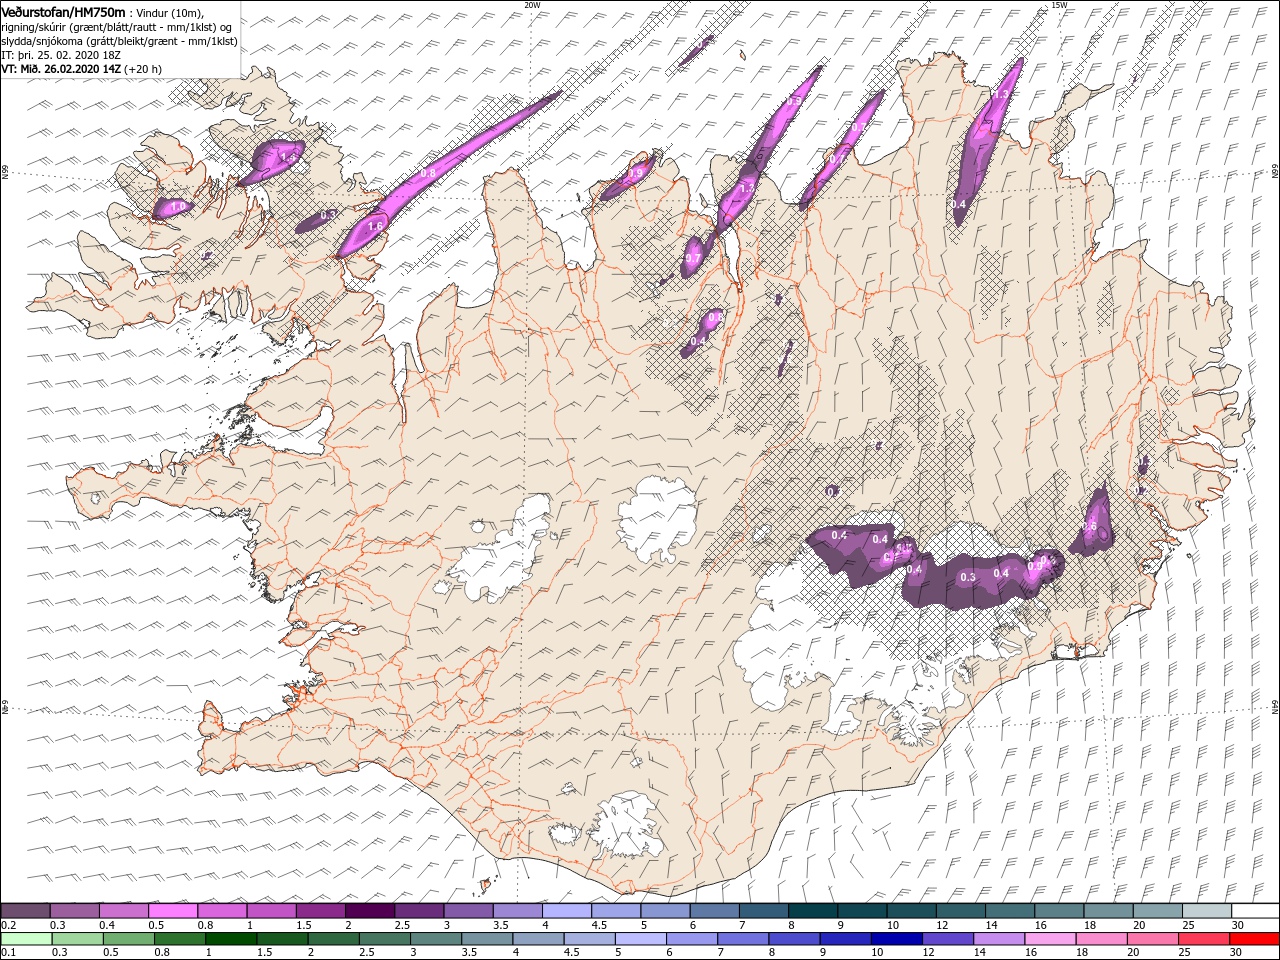Click upper legend swatch starting at 18
The image size is (1280, 960).
(1107, 911)
